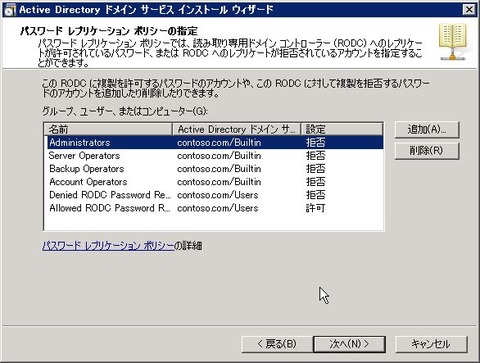Click 拒否 setting in the Server Operators row
The height and width of the screenshot is (363, 480).
[x=315, y=156]
